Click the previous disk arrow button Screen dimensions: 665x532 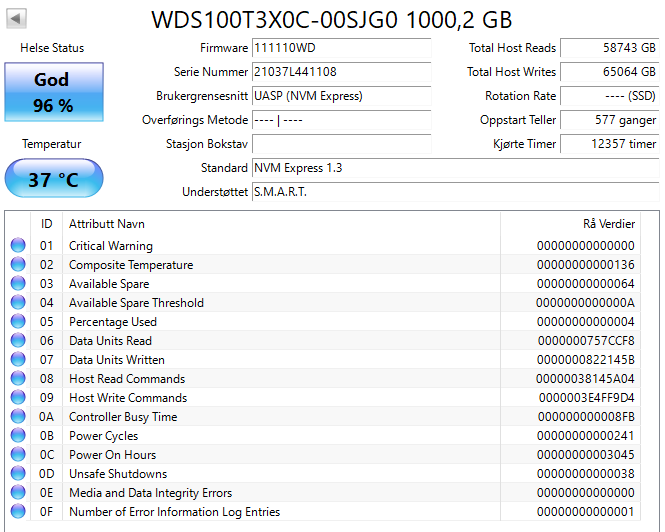(x=17, y=19)
